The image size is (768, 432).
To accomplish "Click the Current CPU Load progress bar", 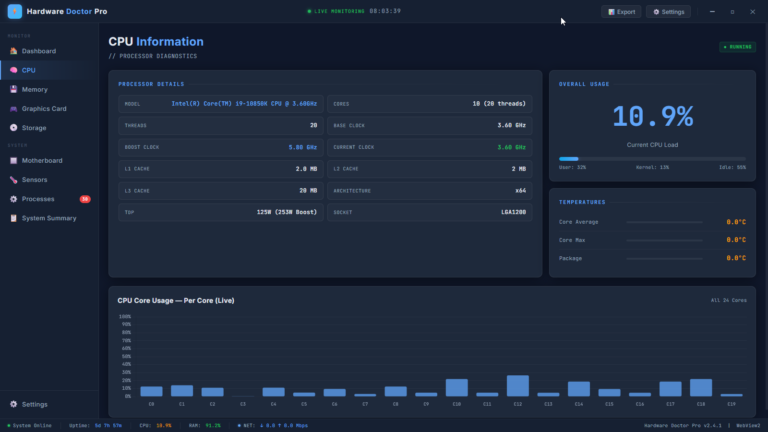I will (x=652, y=159).
